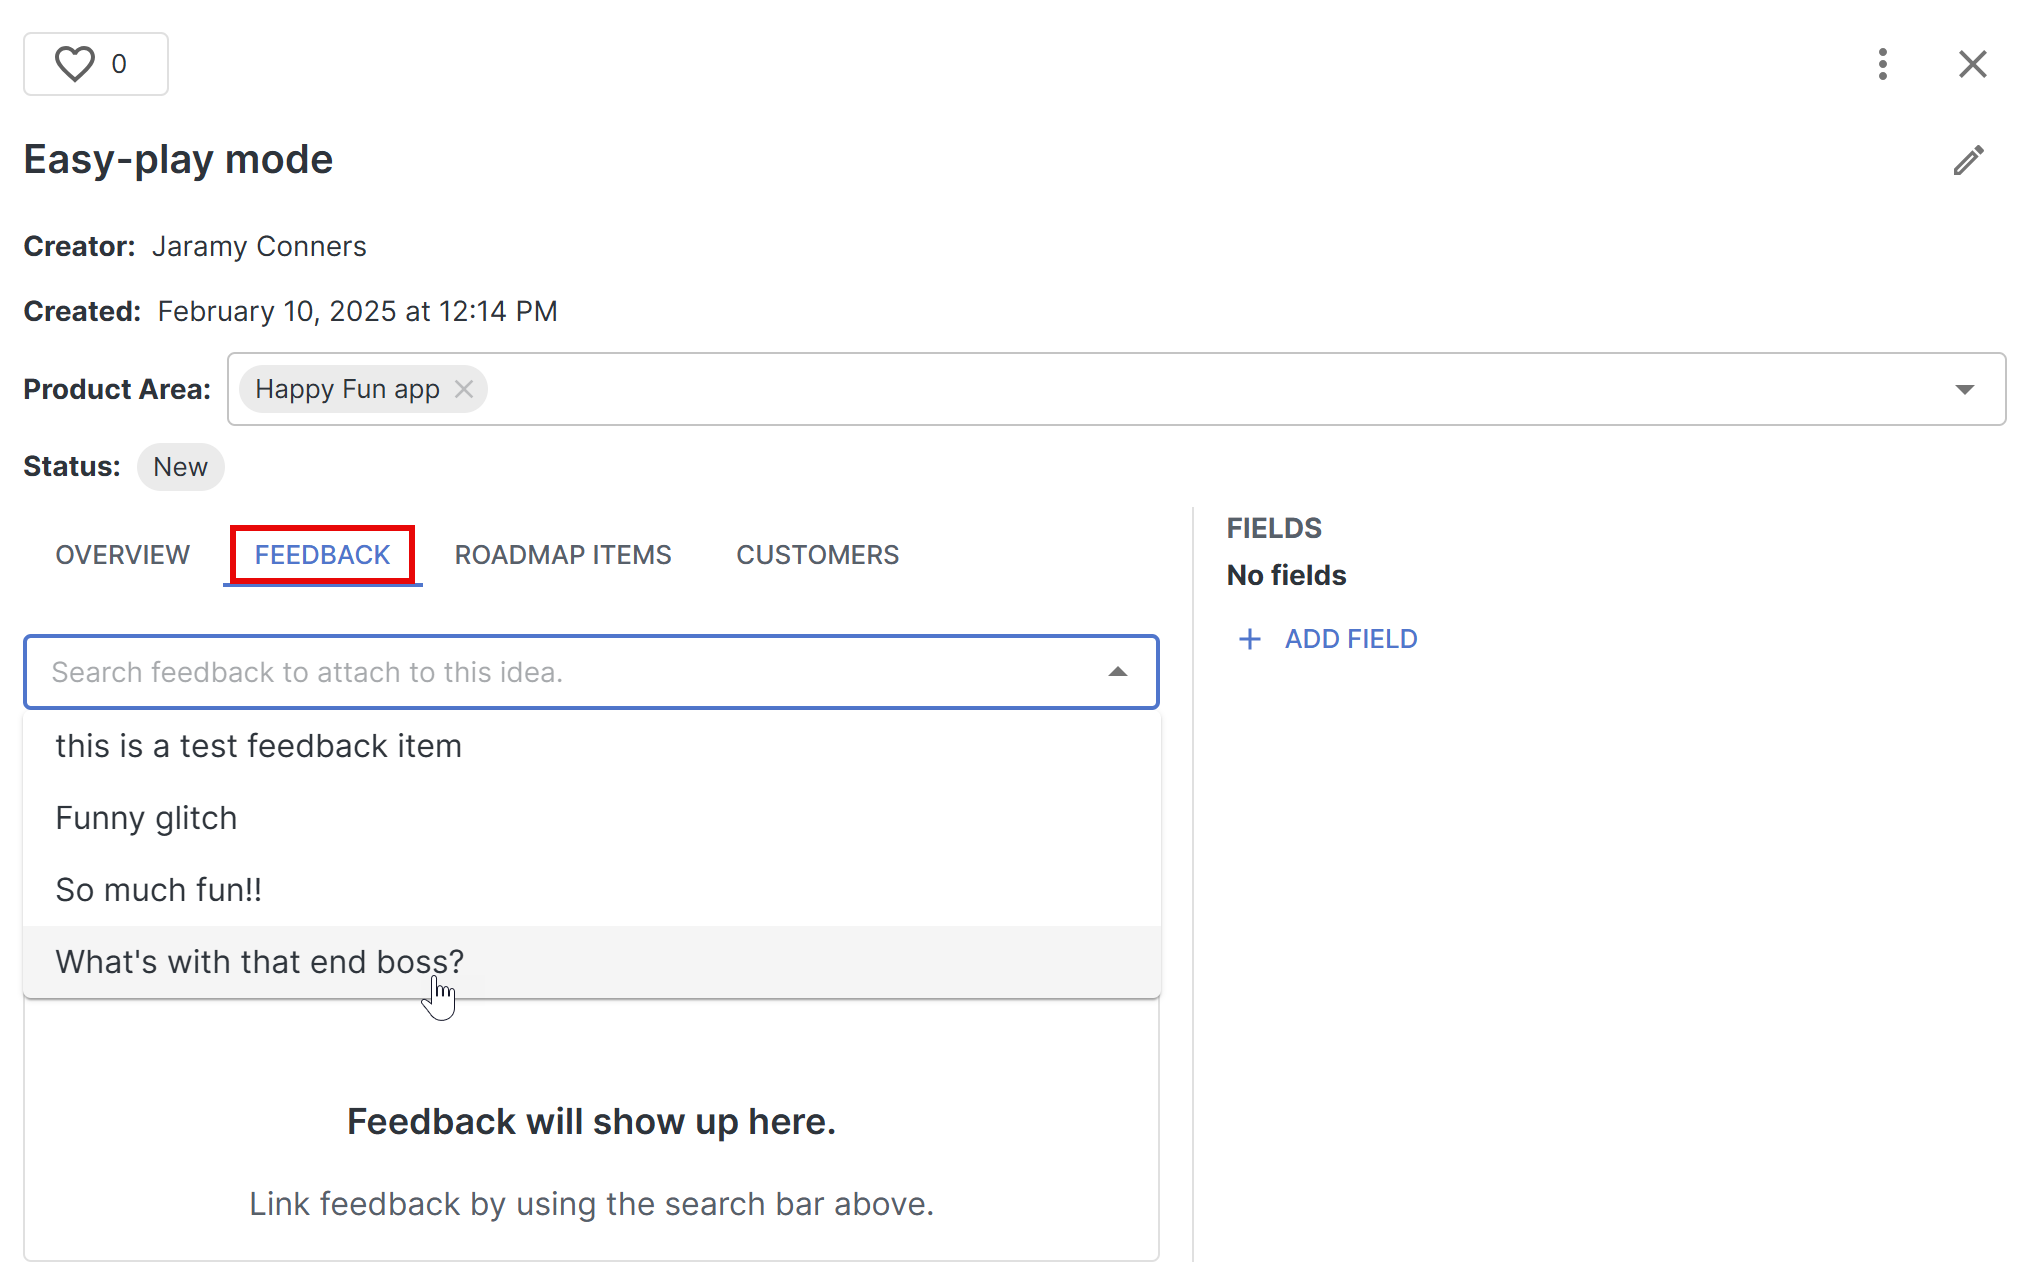Go to the Customers tab
Screen dimensions: 2033x1278
tap(817, 555)
